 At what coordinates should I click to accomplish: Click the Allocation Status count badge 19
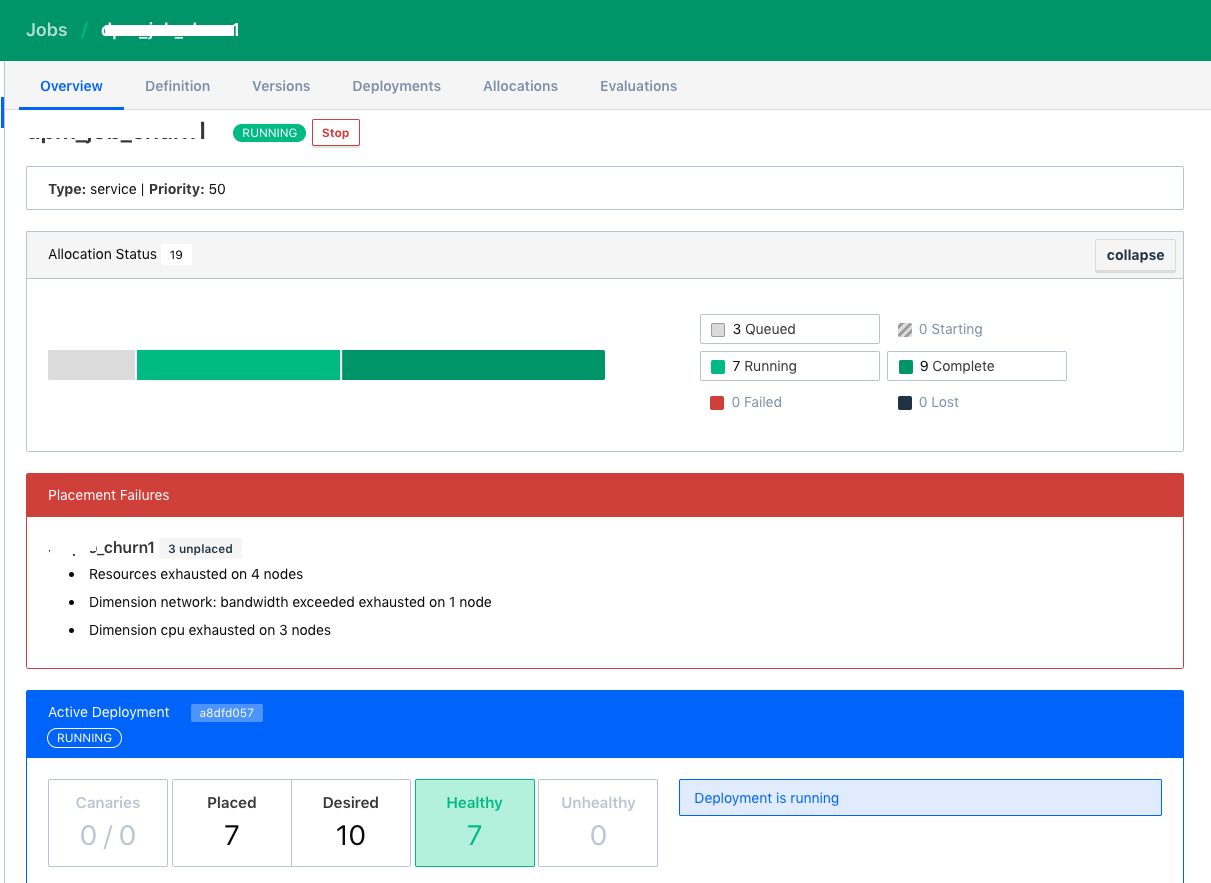click(x=176, y=254)
